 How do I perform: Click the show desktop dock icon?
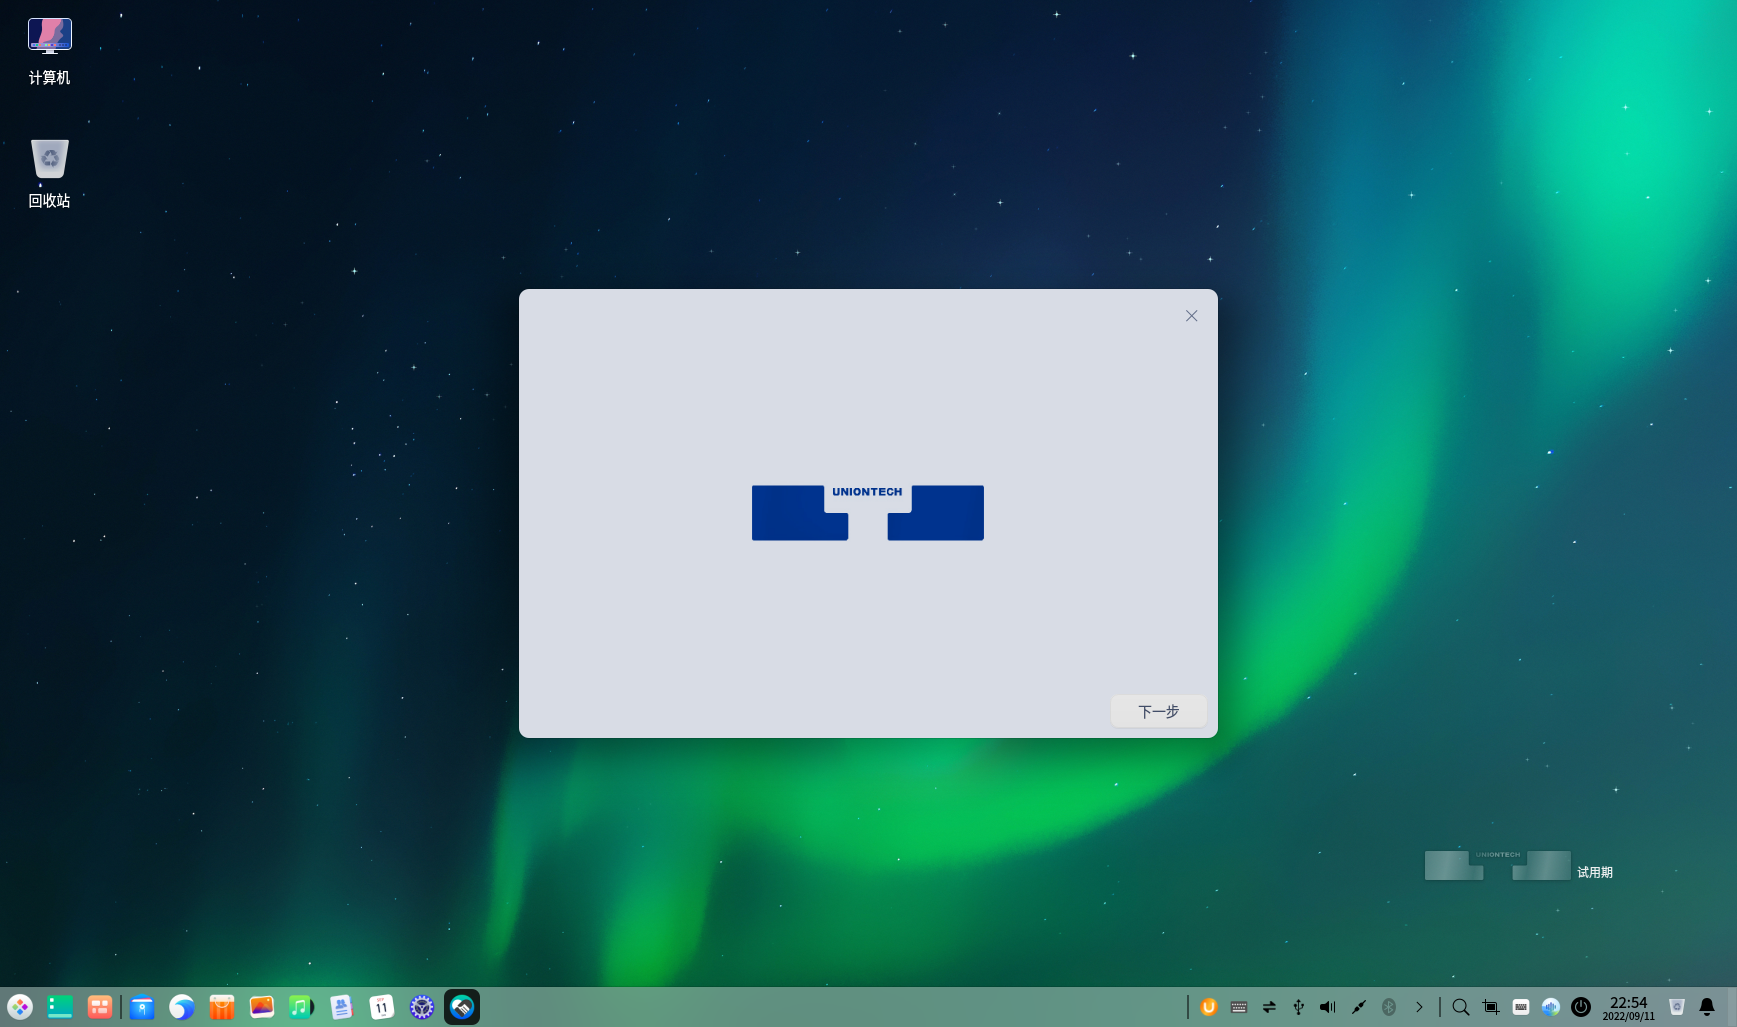(x=60, y=1007)
